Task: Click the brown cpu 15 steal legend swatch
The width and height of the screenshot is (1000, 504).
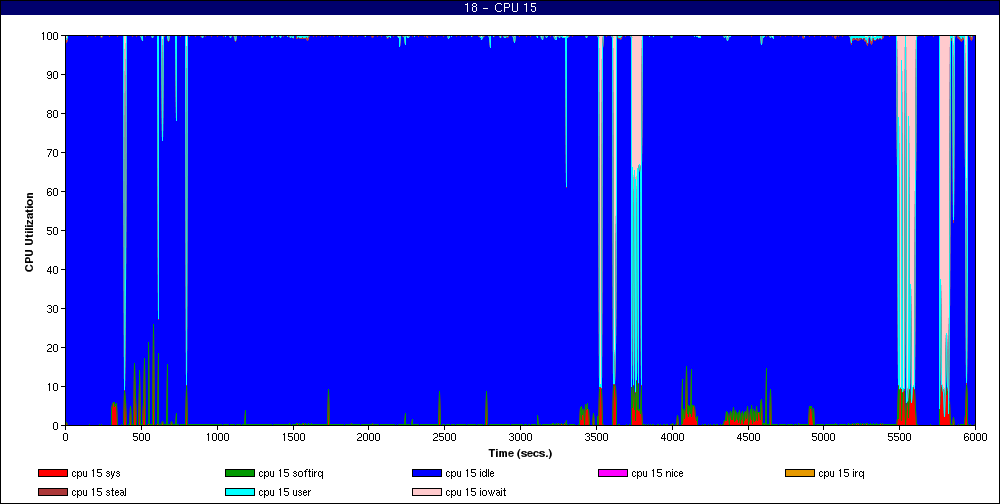Action: click(52, 493)
